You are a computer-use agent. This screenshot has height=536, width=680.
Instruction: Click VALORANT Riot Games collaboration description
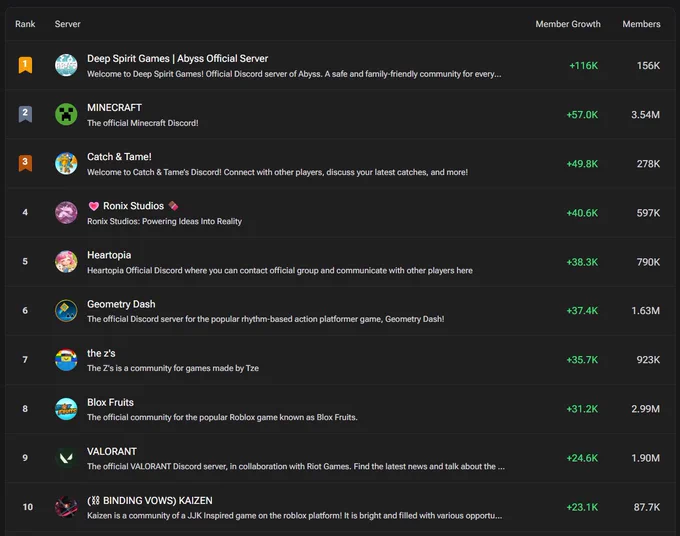[296, 467]
